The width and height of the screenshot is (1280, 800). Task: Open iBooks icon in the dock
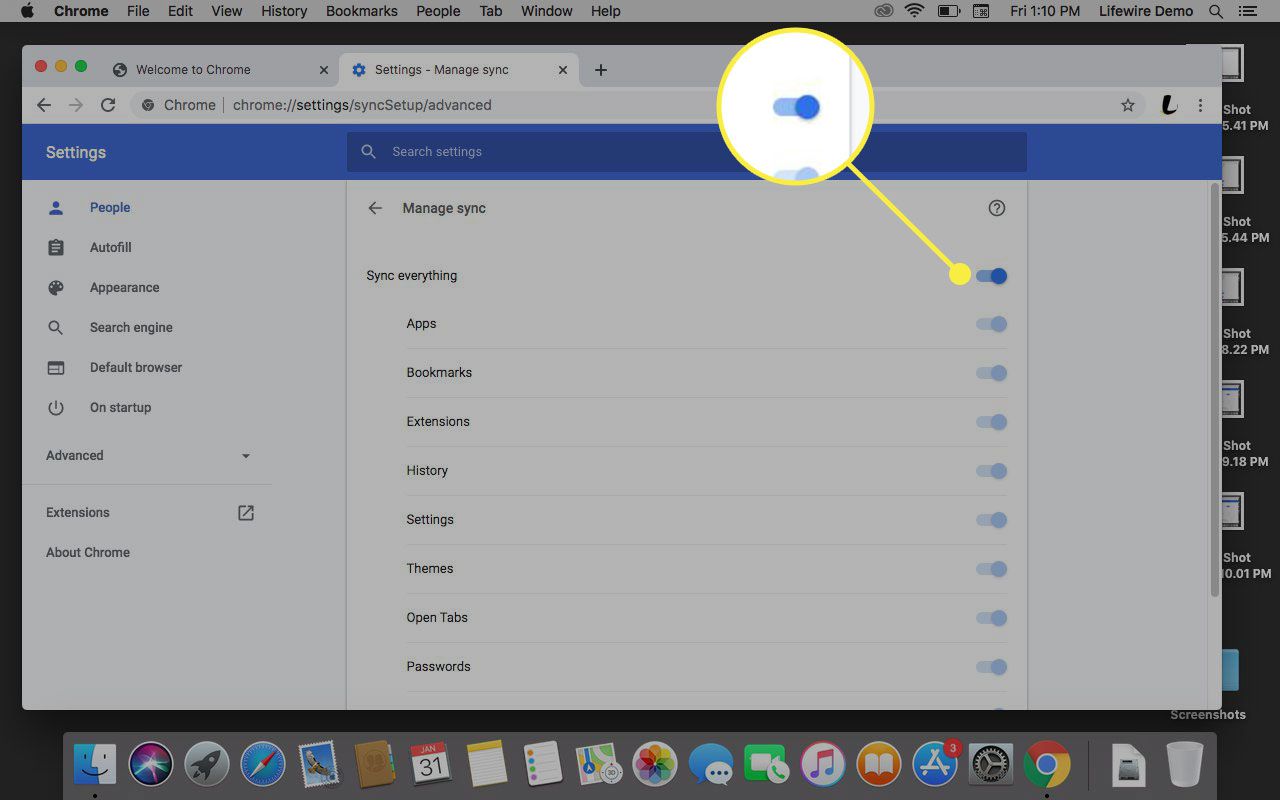(x=879, y=766)
